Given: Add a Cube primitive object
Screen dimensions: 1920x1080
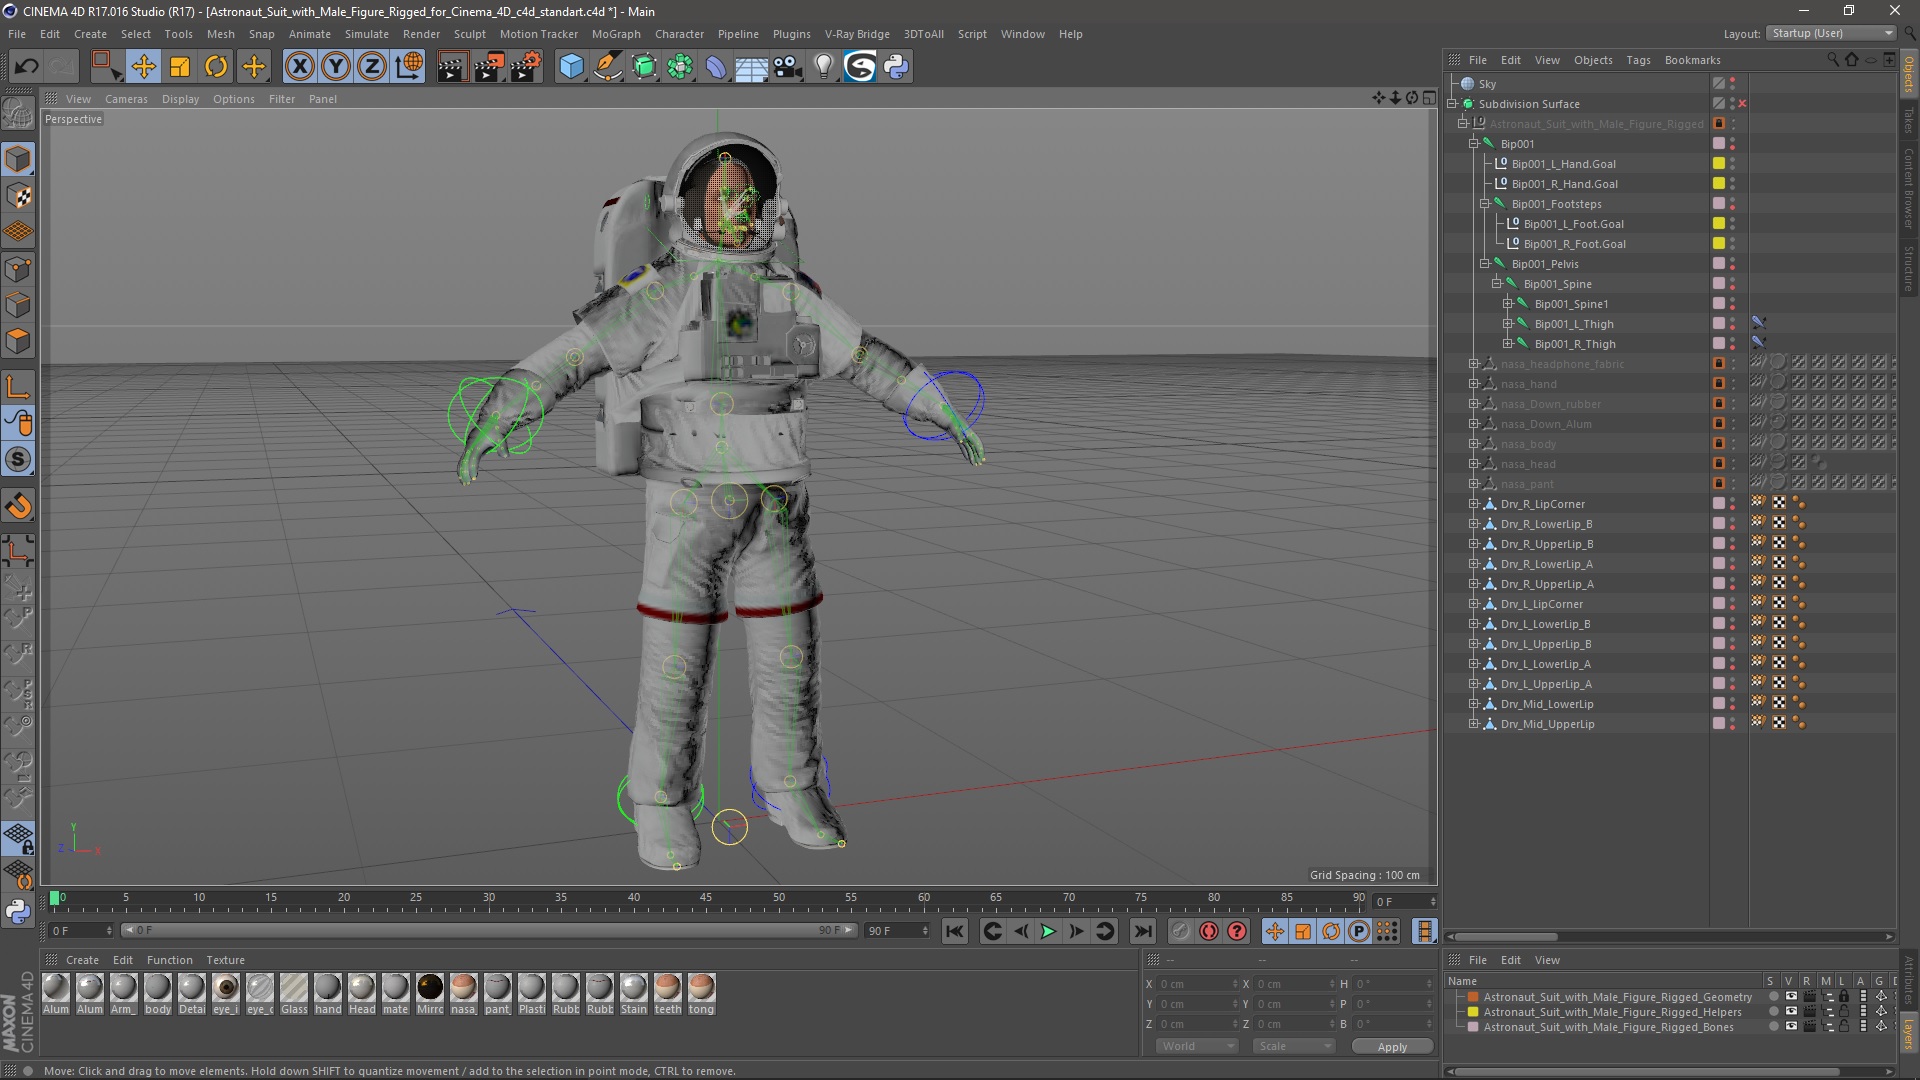Looking at the screenshot, I should (x=571, y=67).
